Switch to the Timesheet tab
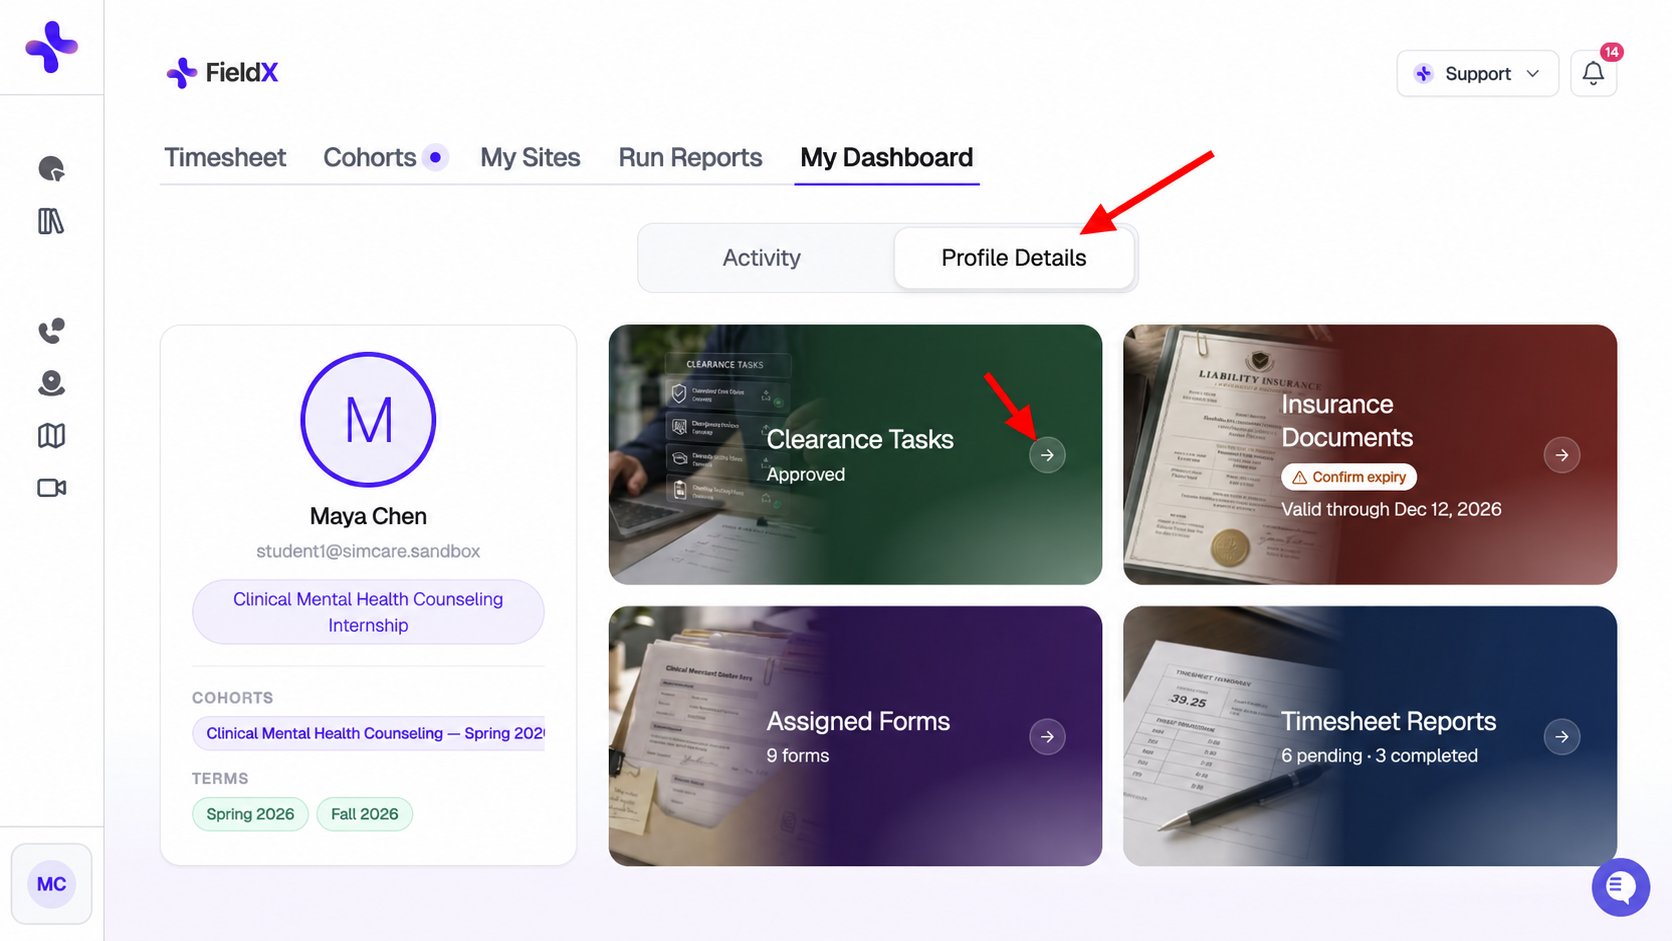The height and width of the screenshot is (941, 1672). (x=225, y=157)
